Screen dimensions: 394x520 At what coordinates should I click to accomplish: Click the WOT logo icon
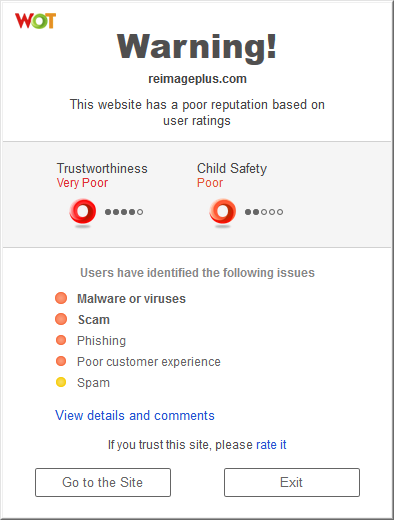35,21
